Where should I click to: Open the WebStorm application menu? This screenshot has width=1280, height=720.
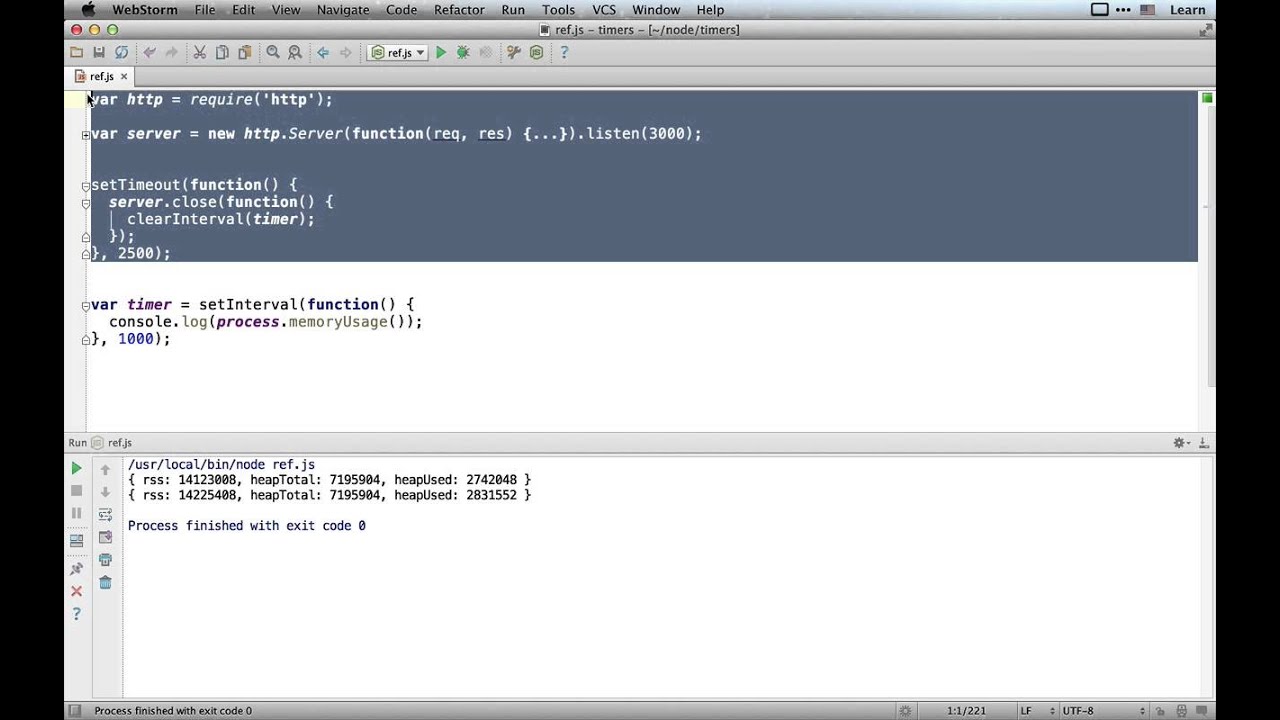(145, 10)
